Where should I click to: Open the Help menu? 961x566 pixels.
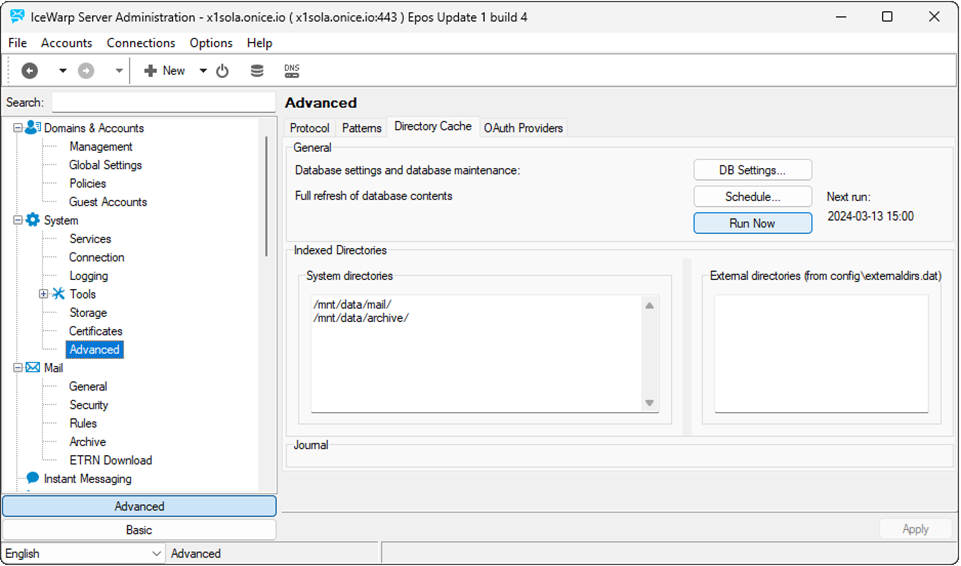coord(259,43)
